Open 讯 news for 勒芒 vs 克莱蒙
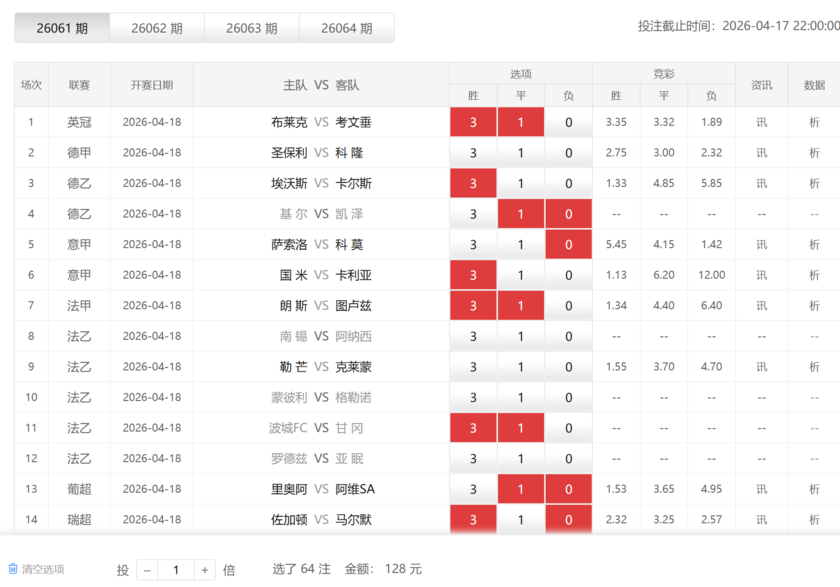This screenshot has width=840, height=587. coord(761,366)
